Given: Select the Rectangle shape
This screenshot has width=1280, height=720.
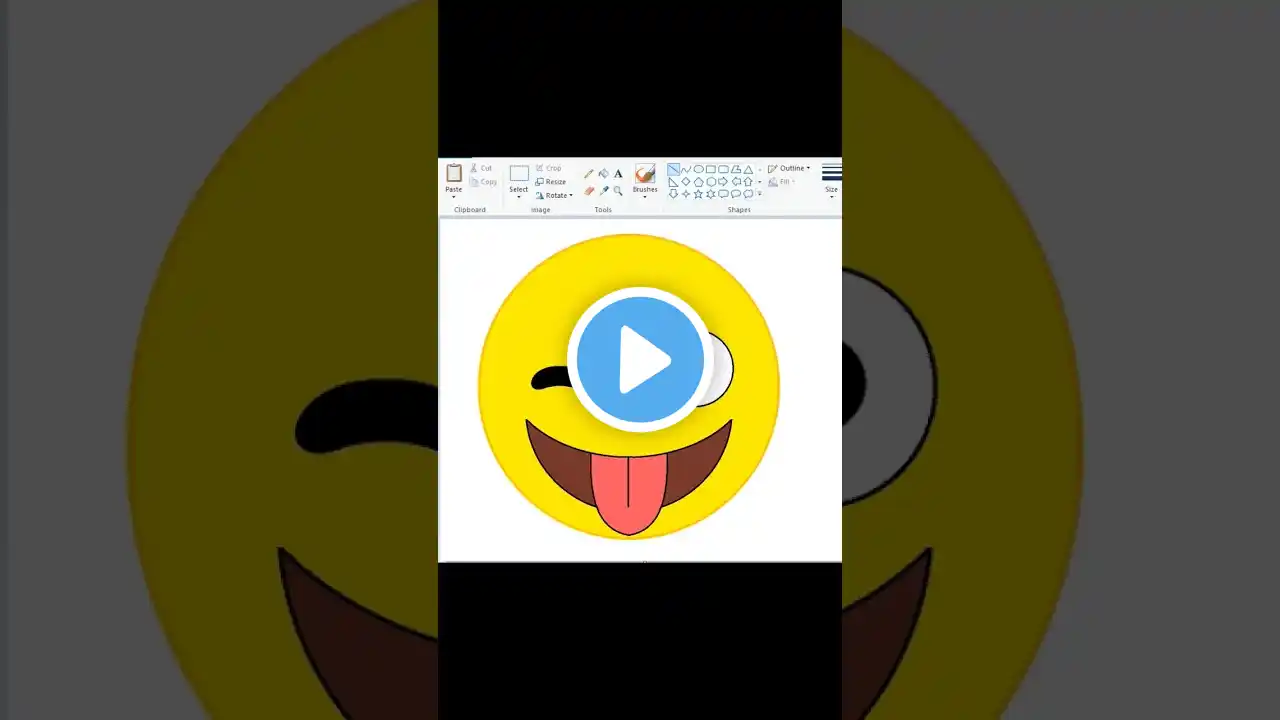Looking at the screenshot, I should click(711, 169).
